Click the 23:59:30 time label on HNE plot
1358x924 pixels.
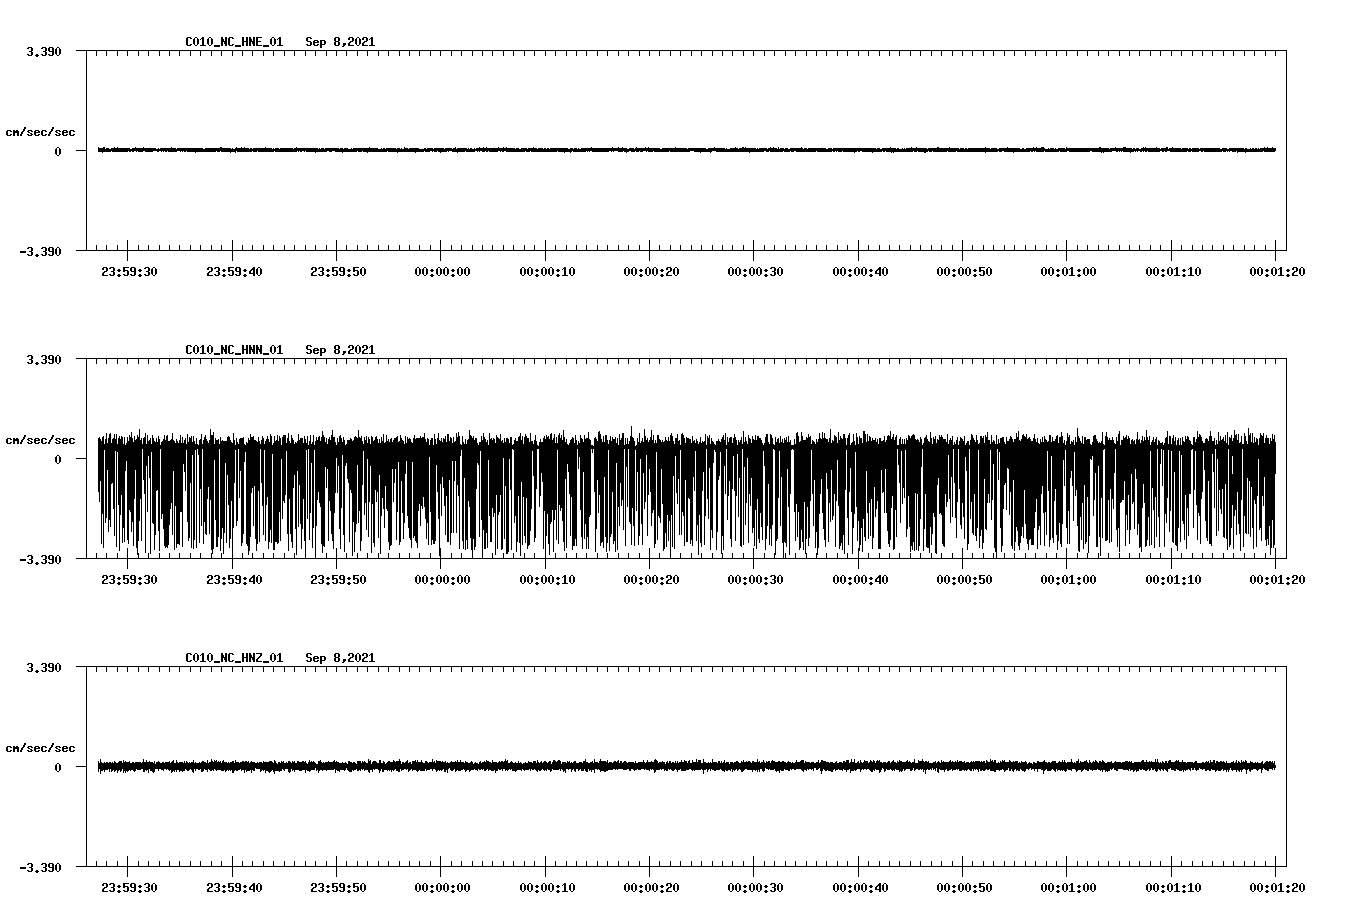tap(129, 271)
